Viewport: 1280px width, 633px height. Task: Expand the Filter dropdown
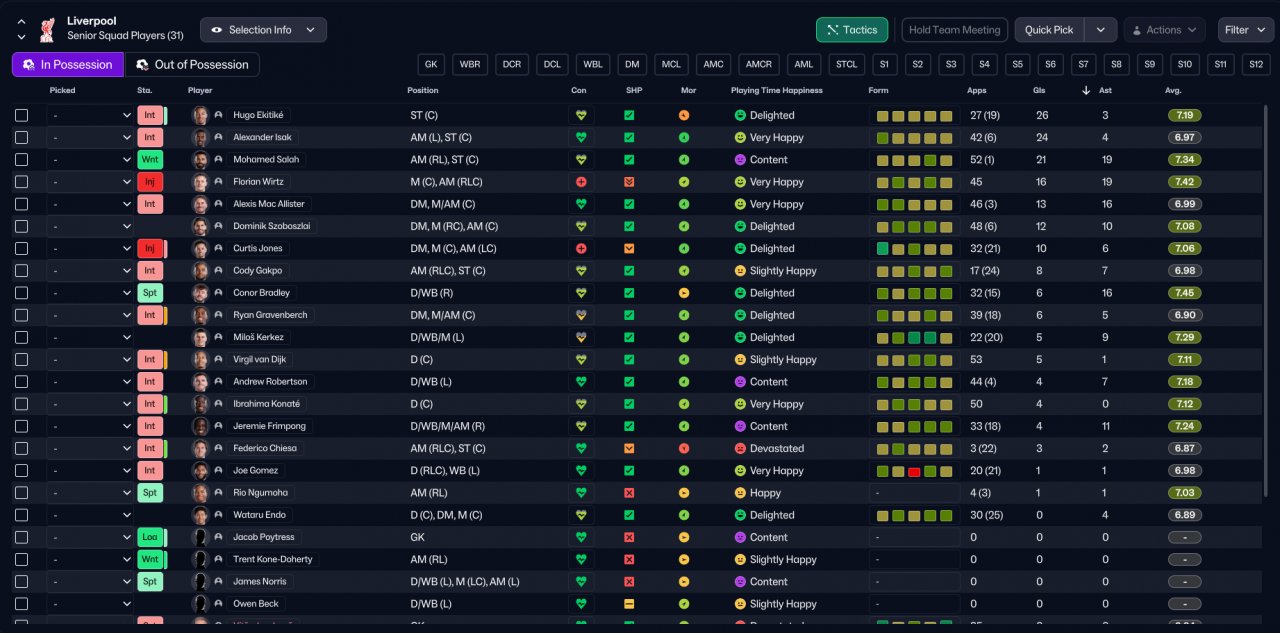pyautogui.click(x=1244, y=30)
